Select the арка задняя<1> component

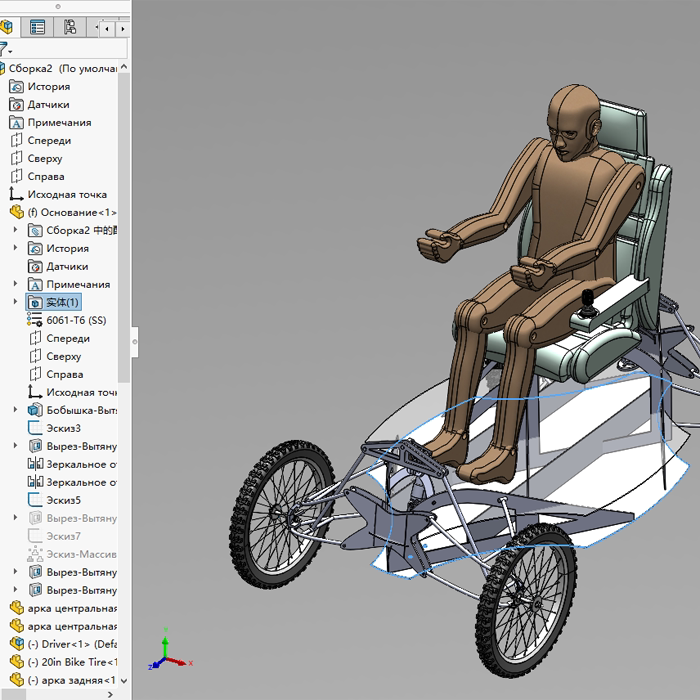coord(70,680)
